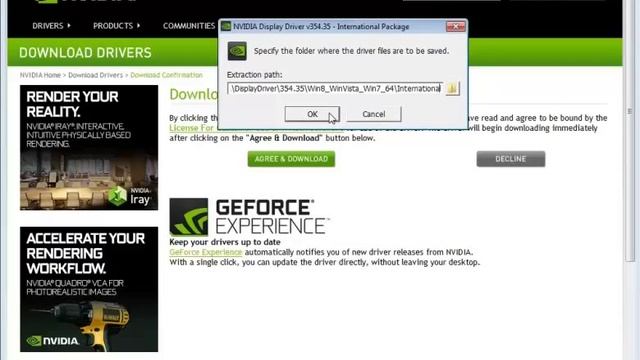Open the Communities menu
Screen dimensions: 640x360
tap(189, 26)
